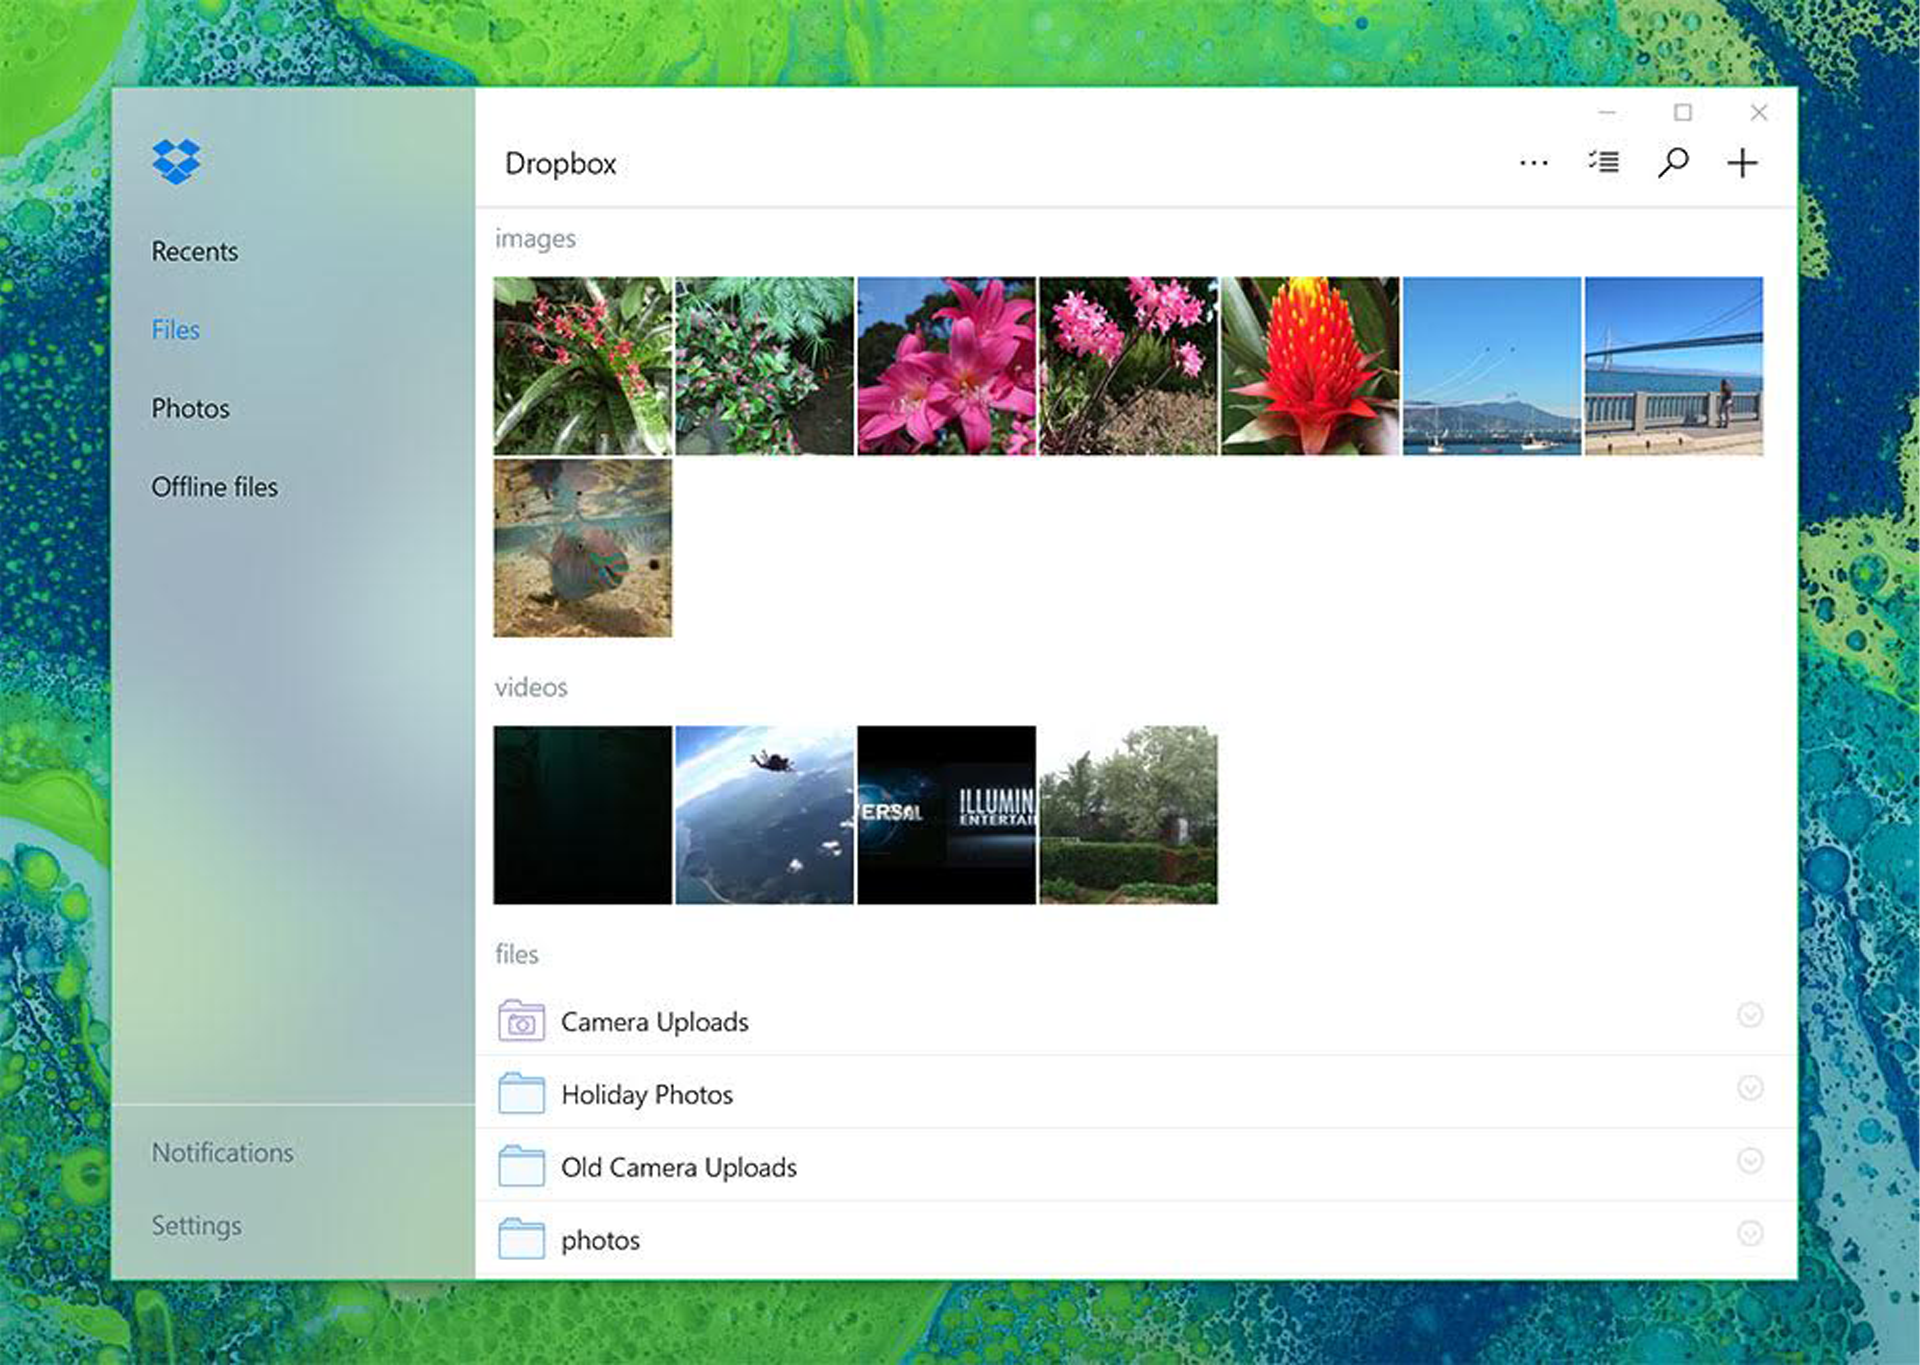
Task: Open the three-dot more options menu
Action: 1533,163
